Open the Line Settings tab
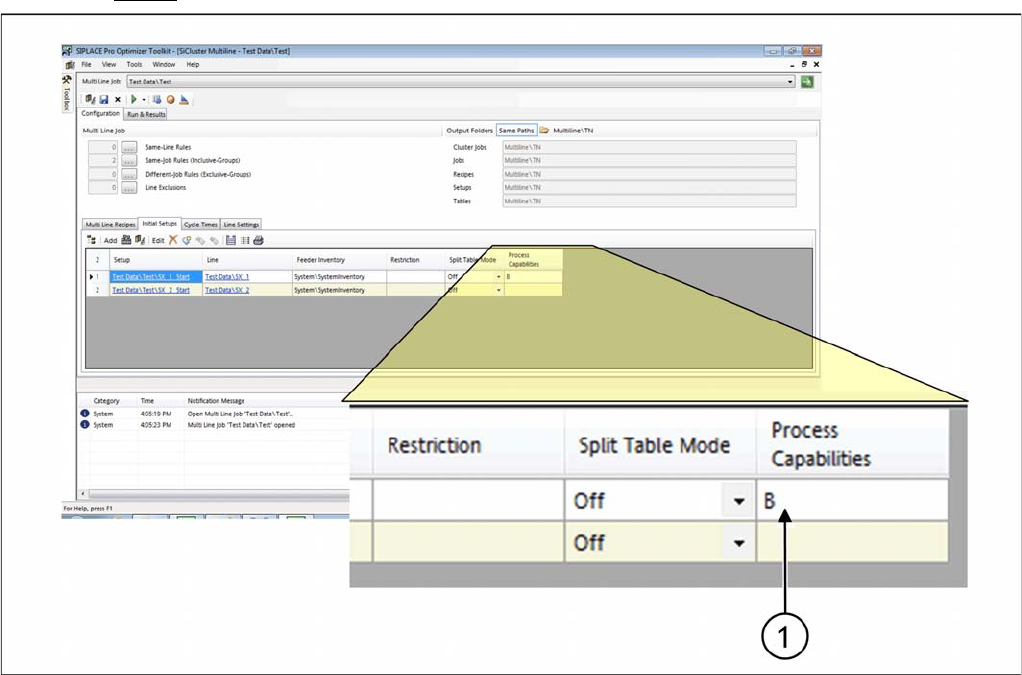Image resolution: width=1022 pixels, height=675 pixels. coord(241,224)
